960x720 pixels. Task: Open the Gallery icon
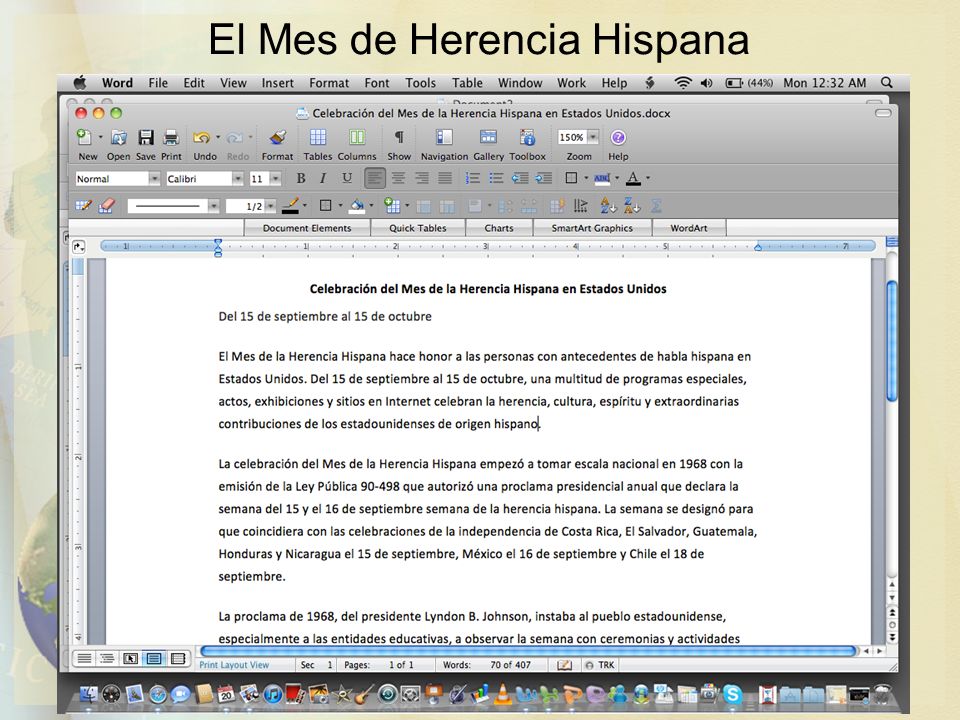488,138
